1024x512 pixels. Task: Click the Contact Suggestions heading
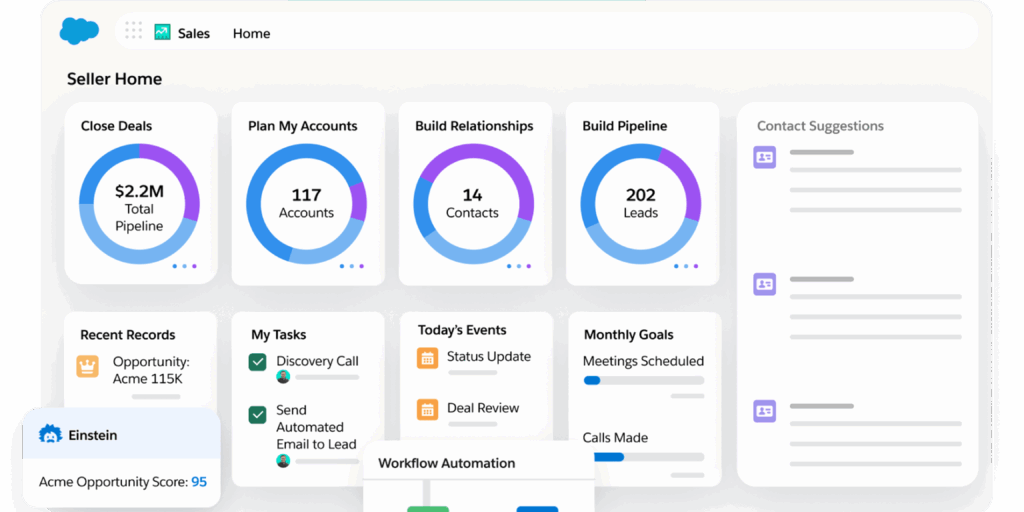(x=820, y=126)
